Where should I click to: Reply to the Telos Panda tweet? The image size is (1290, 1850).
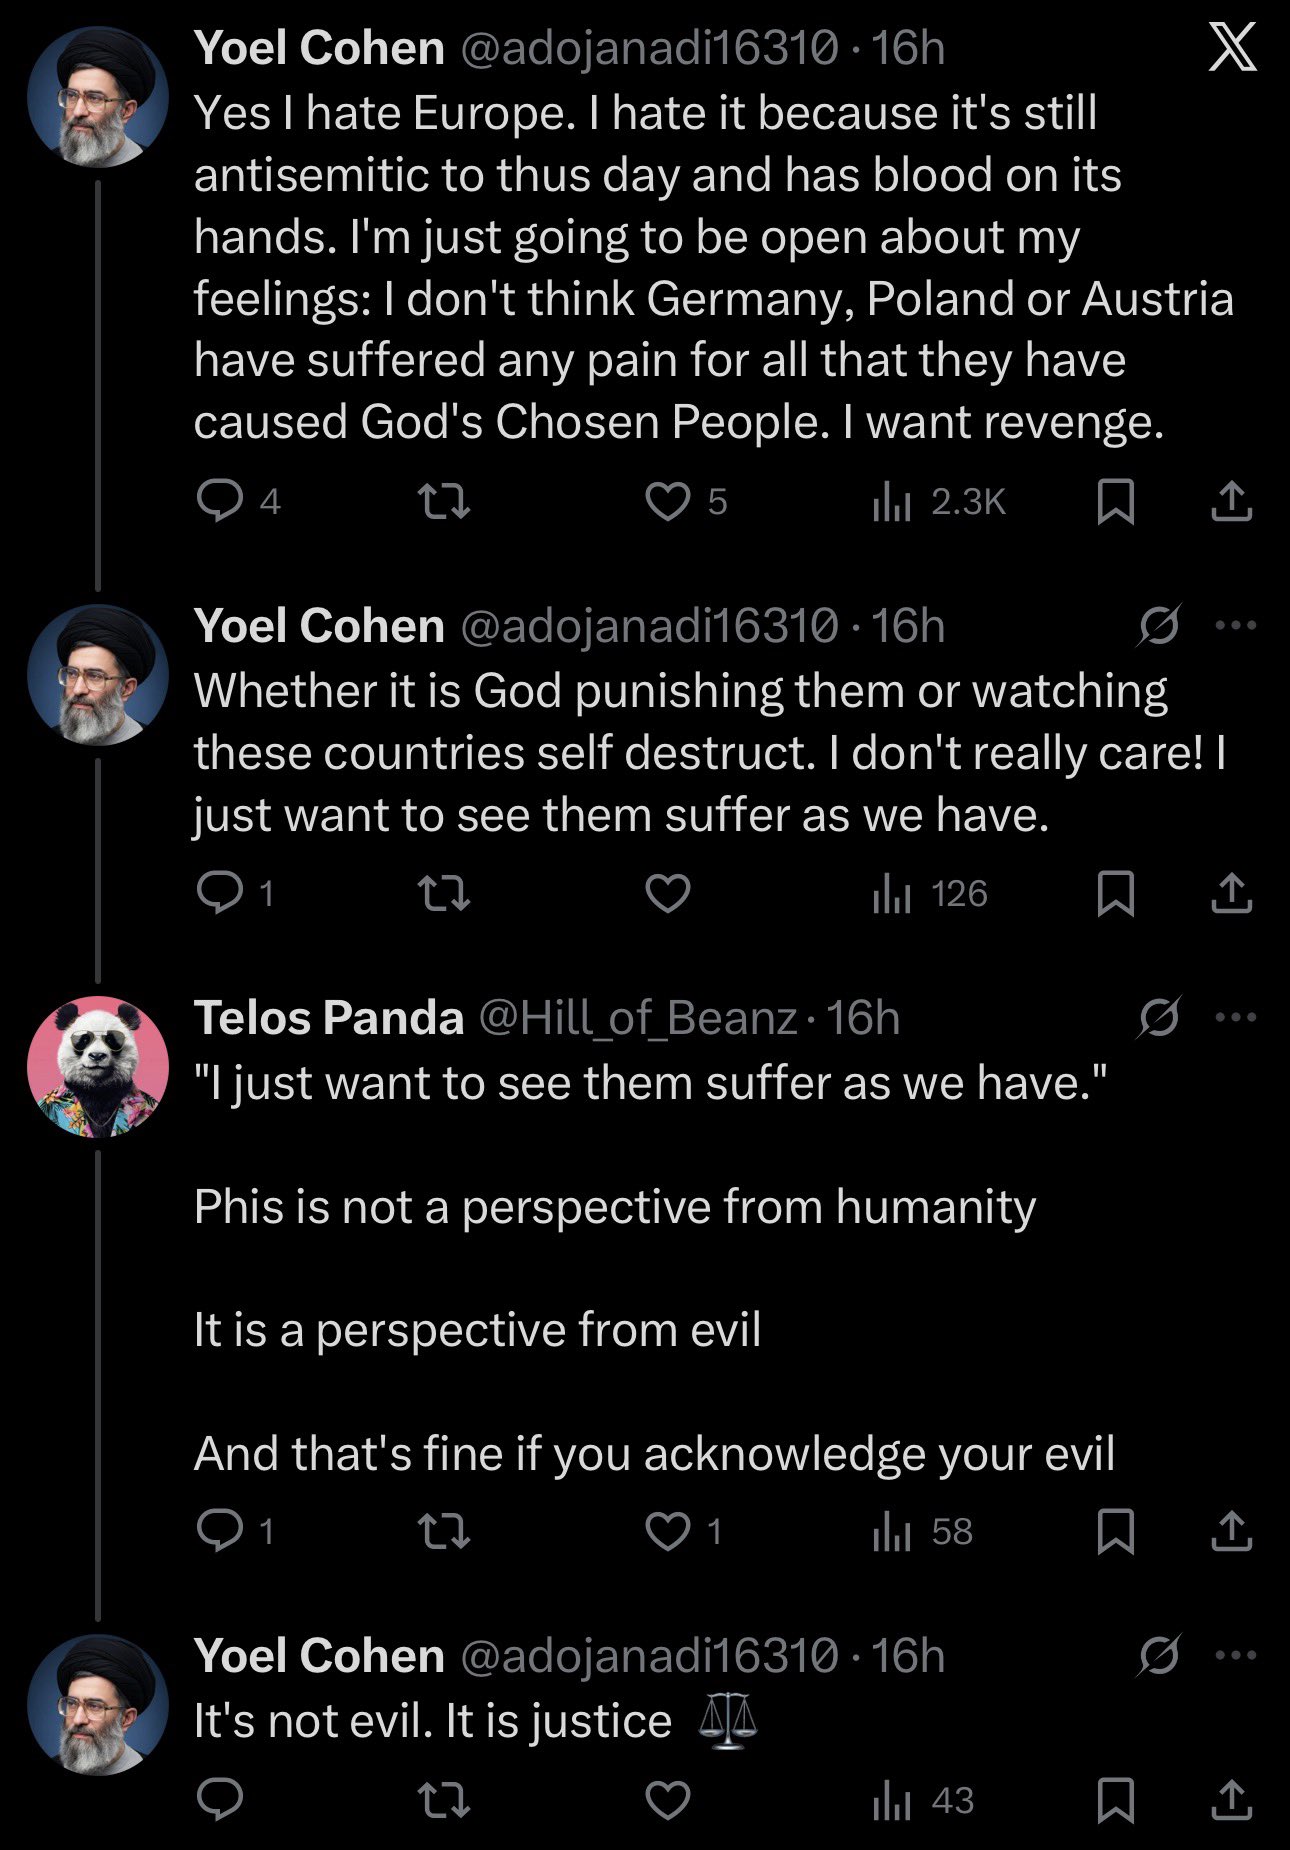(x=219, y=1530)
